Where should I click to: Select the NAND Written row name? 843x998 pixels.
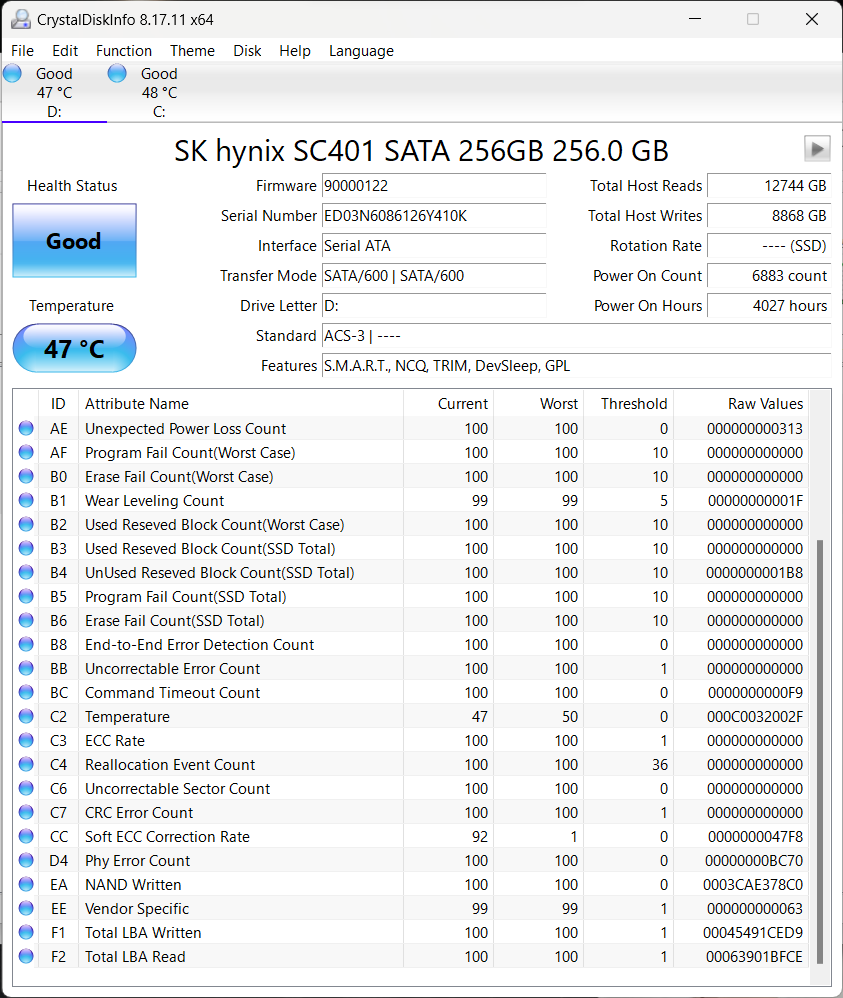pyautogui.click(x=133, y=885)
